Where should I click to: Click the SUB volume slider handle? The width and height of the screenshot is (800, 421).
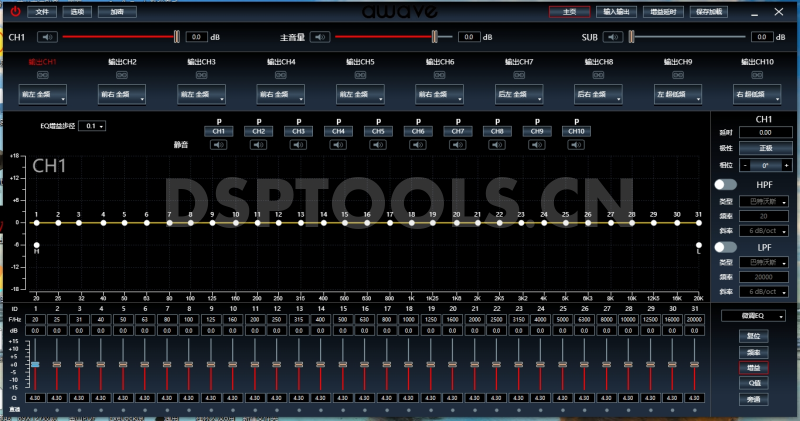click(631, 37)
